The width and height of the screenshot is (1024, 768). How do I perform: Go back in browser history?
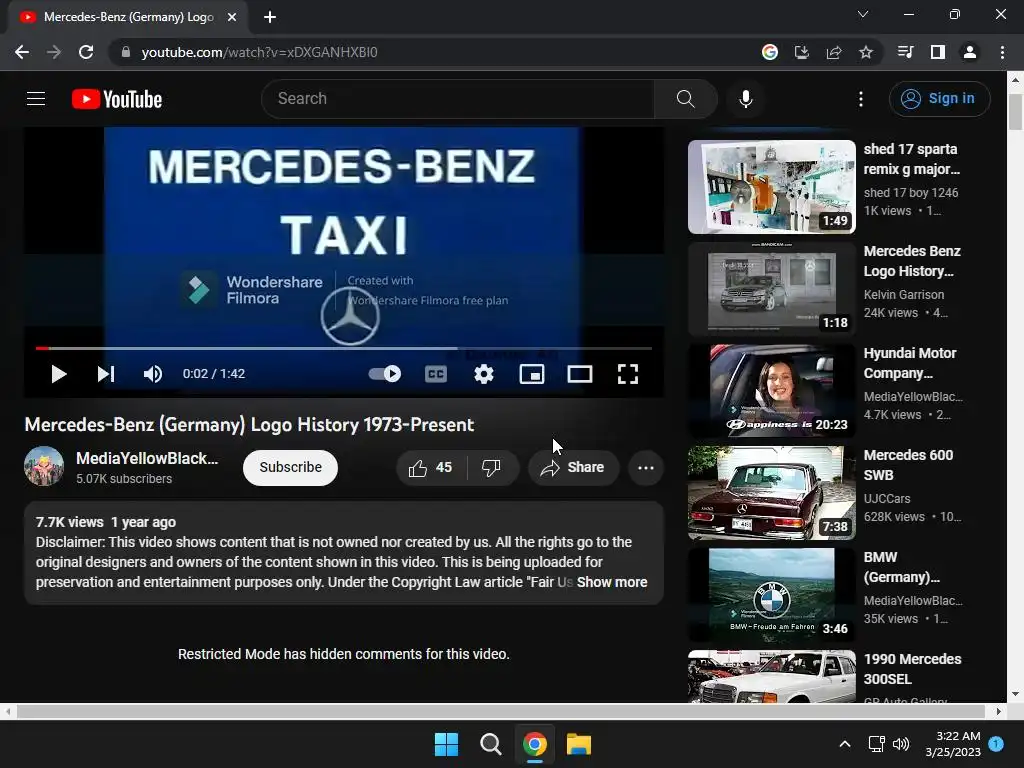coord(22,52)
